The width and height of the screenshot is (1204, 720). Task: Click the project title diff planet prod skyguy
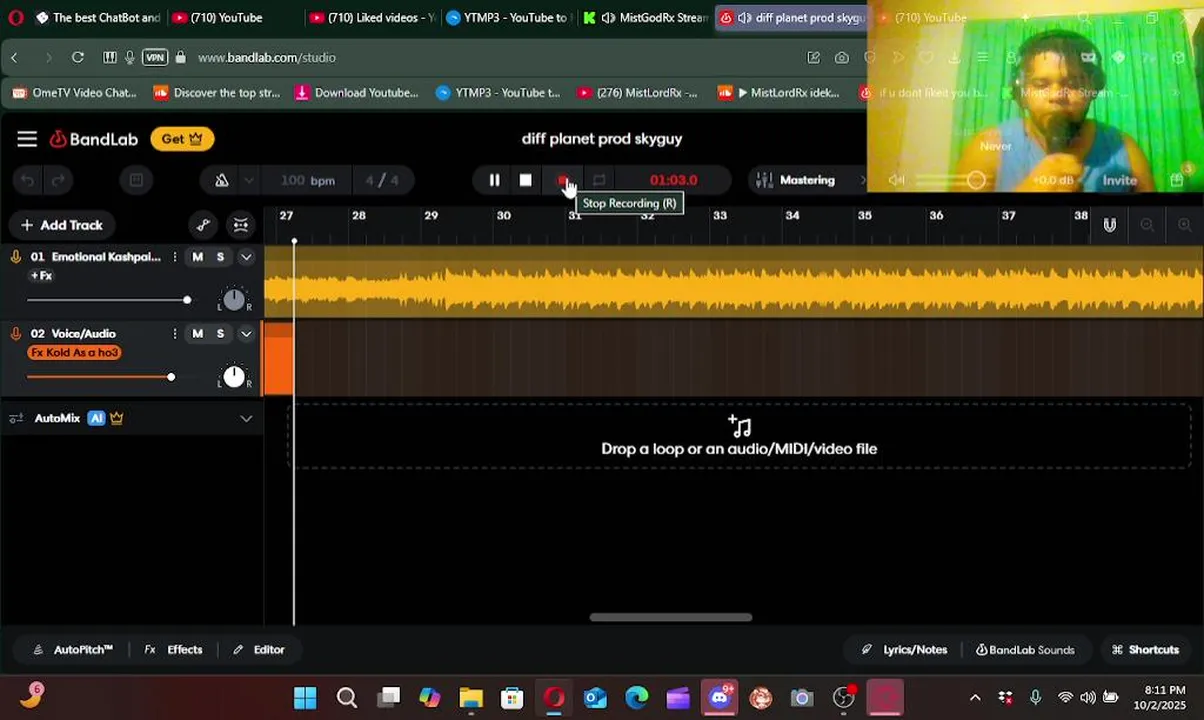coord(602,139)
